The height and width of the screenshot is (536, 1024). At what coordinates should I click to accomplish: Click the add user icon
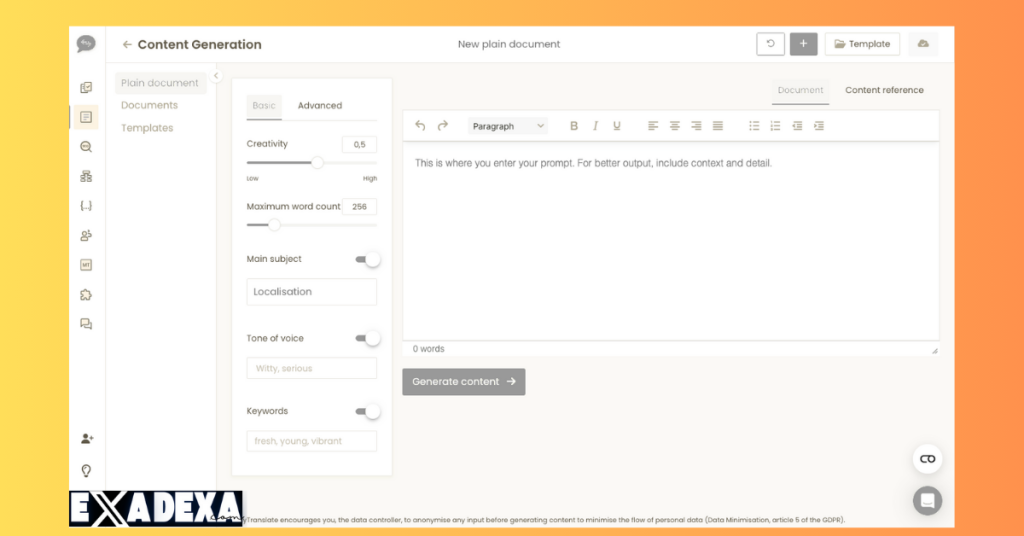[87, 439]
